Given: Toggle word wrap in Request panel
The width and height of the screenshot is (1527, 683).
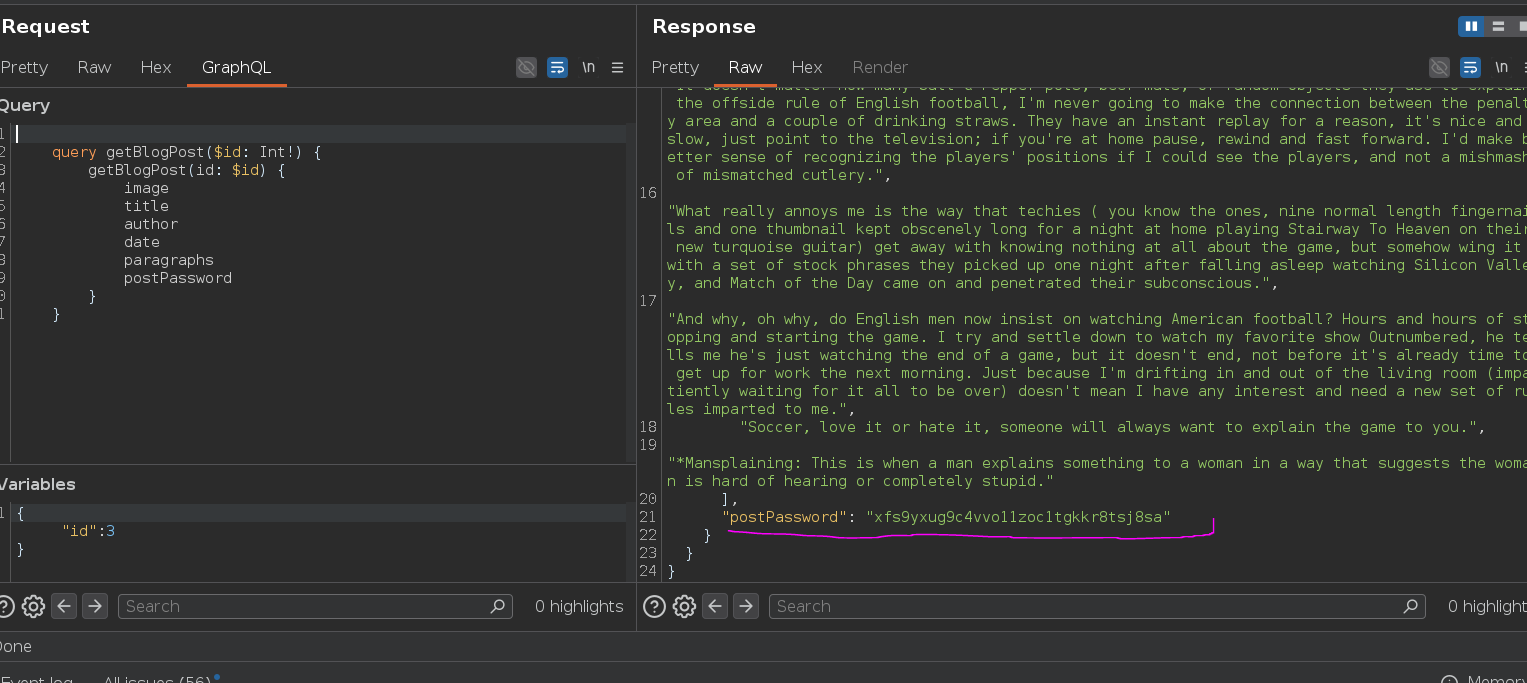Looking at the screenshot, I should click(x=558, y=67).
